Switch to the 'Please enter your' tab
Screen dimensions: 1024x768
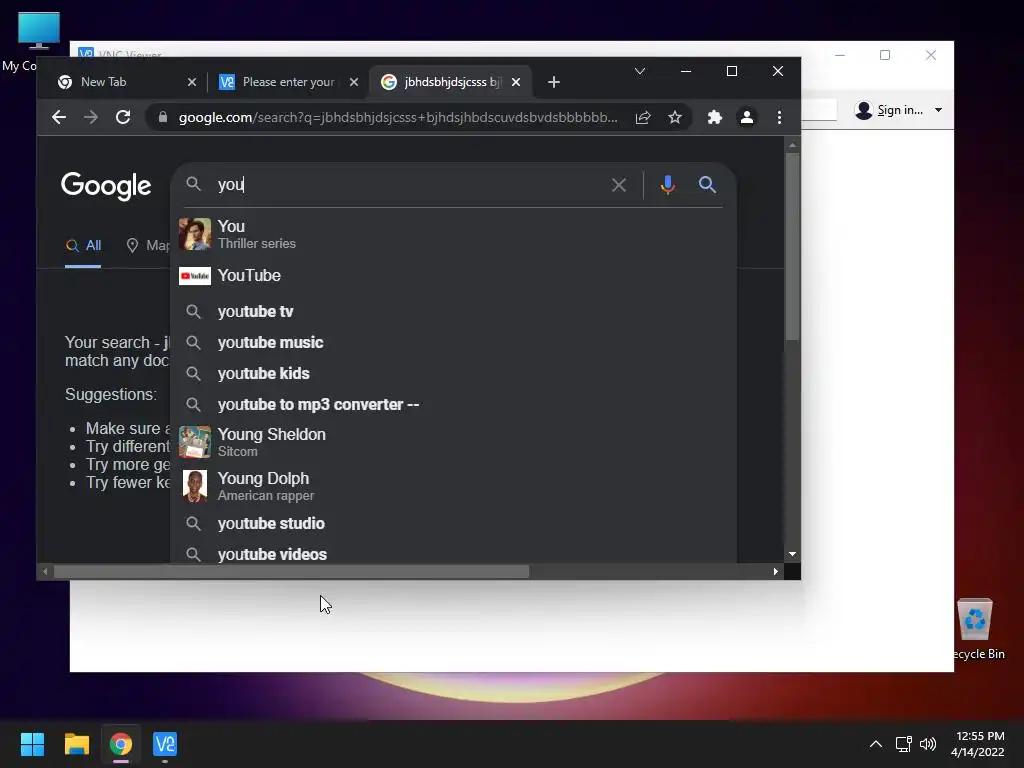(288, 82)
